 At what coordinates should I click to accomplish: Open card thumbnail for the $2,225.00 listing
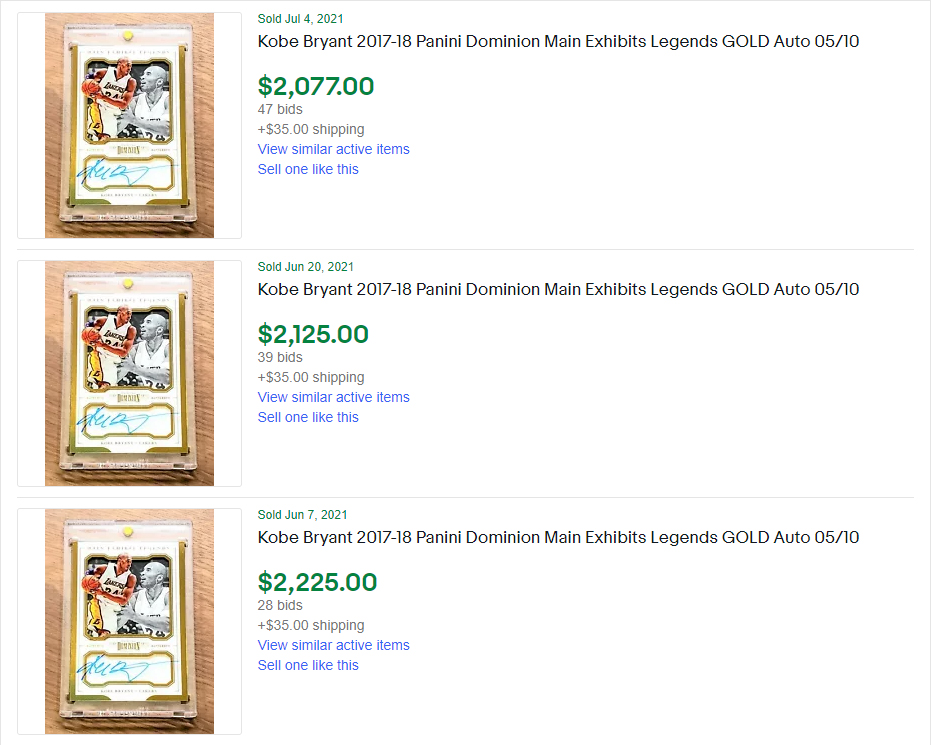tap(129, 621)
